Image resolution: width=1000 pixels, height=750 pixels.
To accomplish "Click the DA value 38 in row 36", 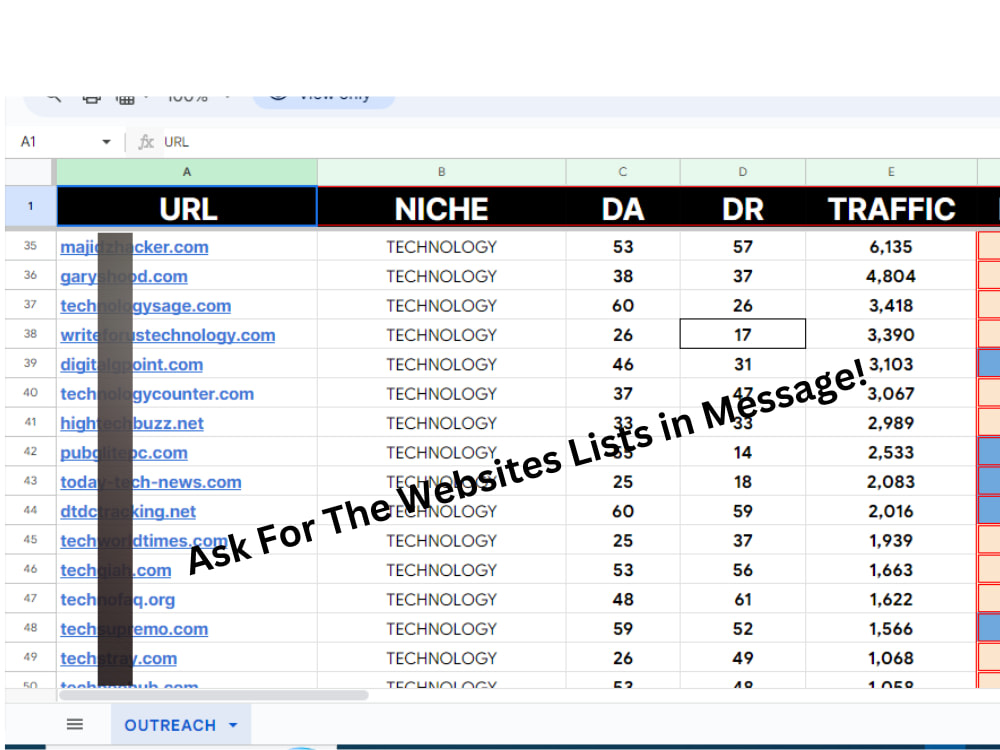I will (623, 276).
